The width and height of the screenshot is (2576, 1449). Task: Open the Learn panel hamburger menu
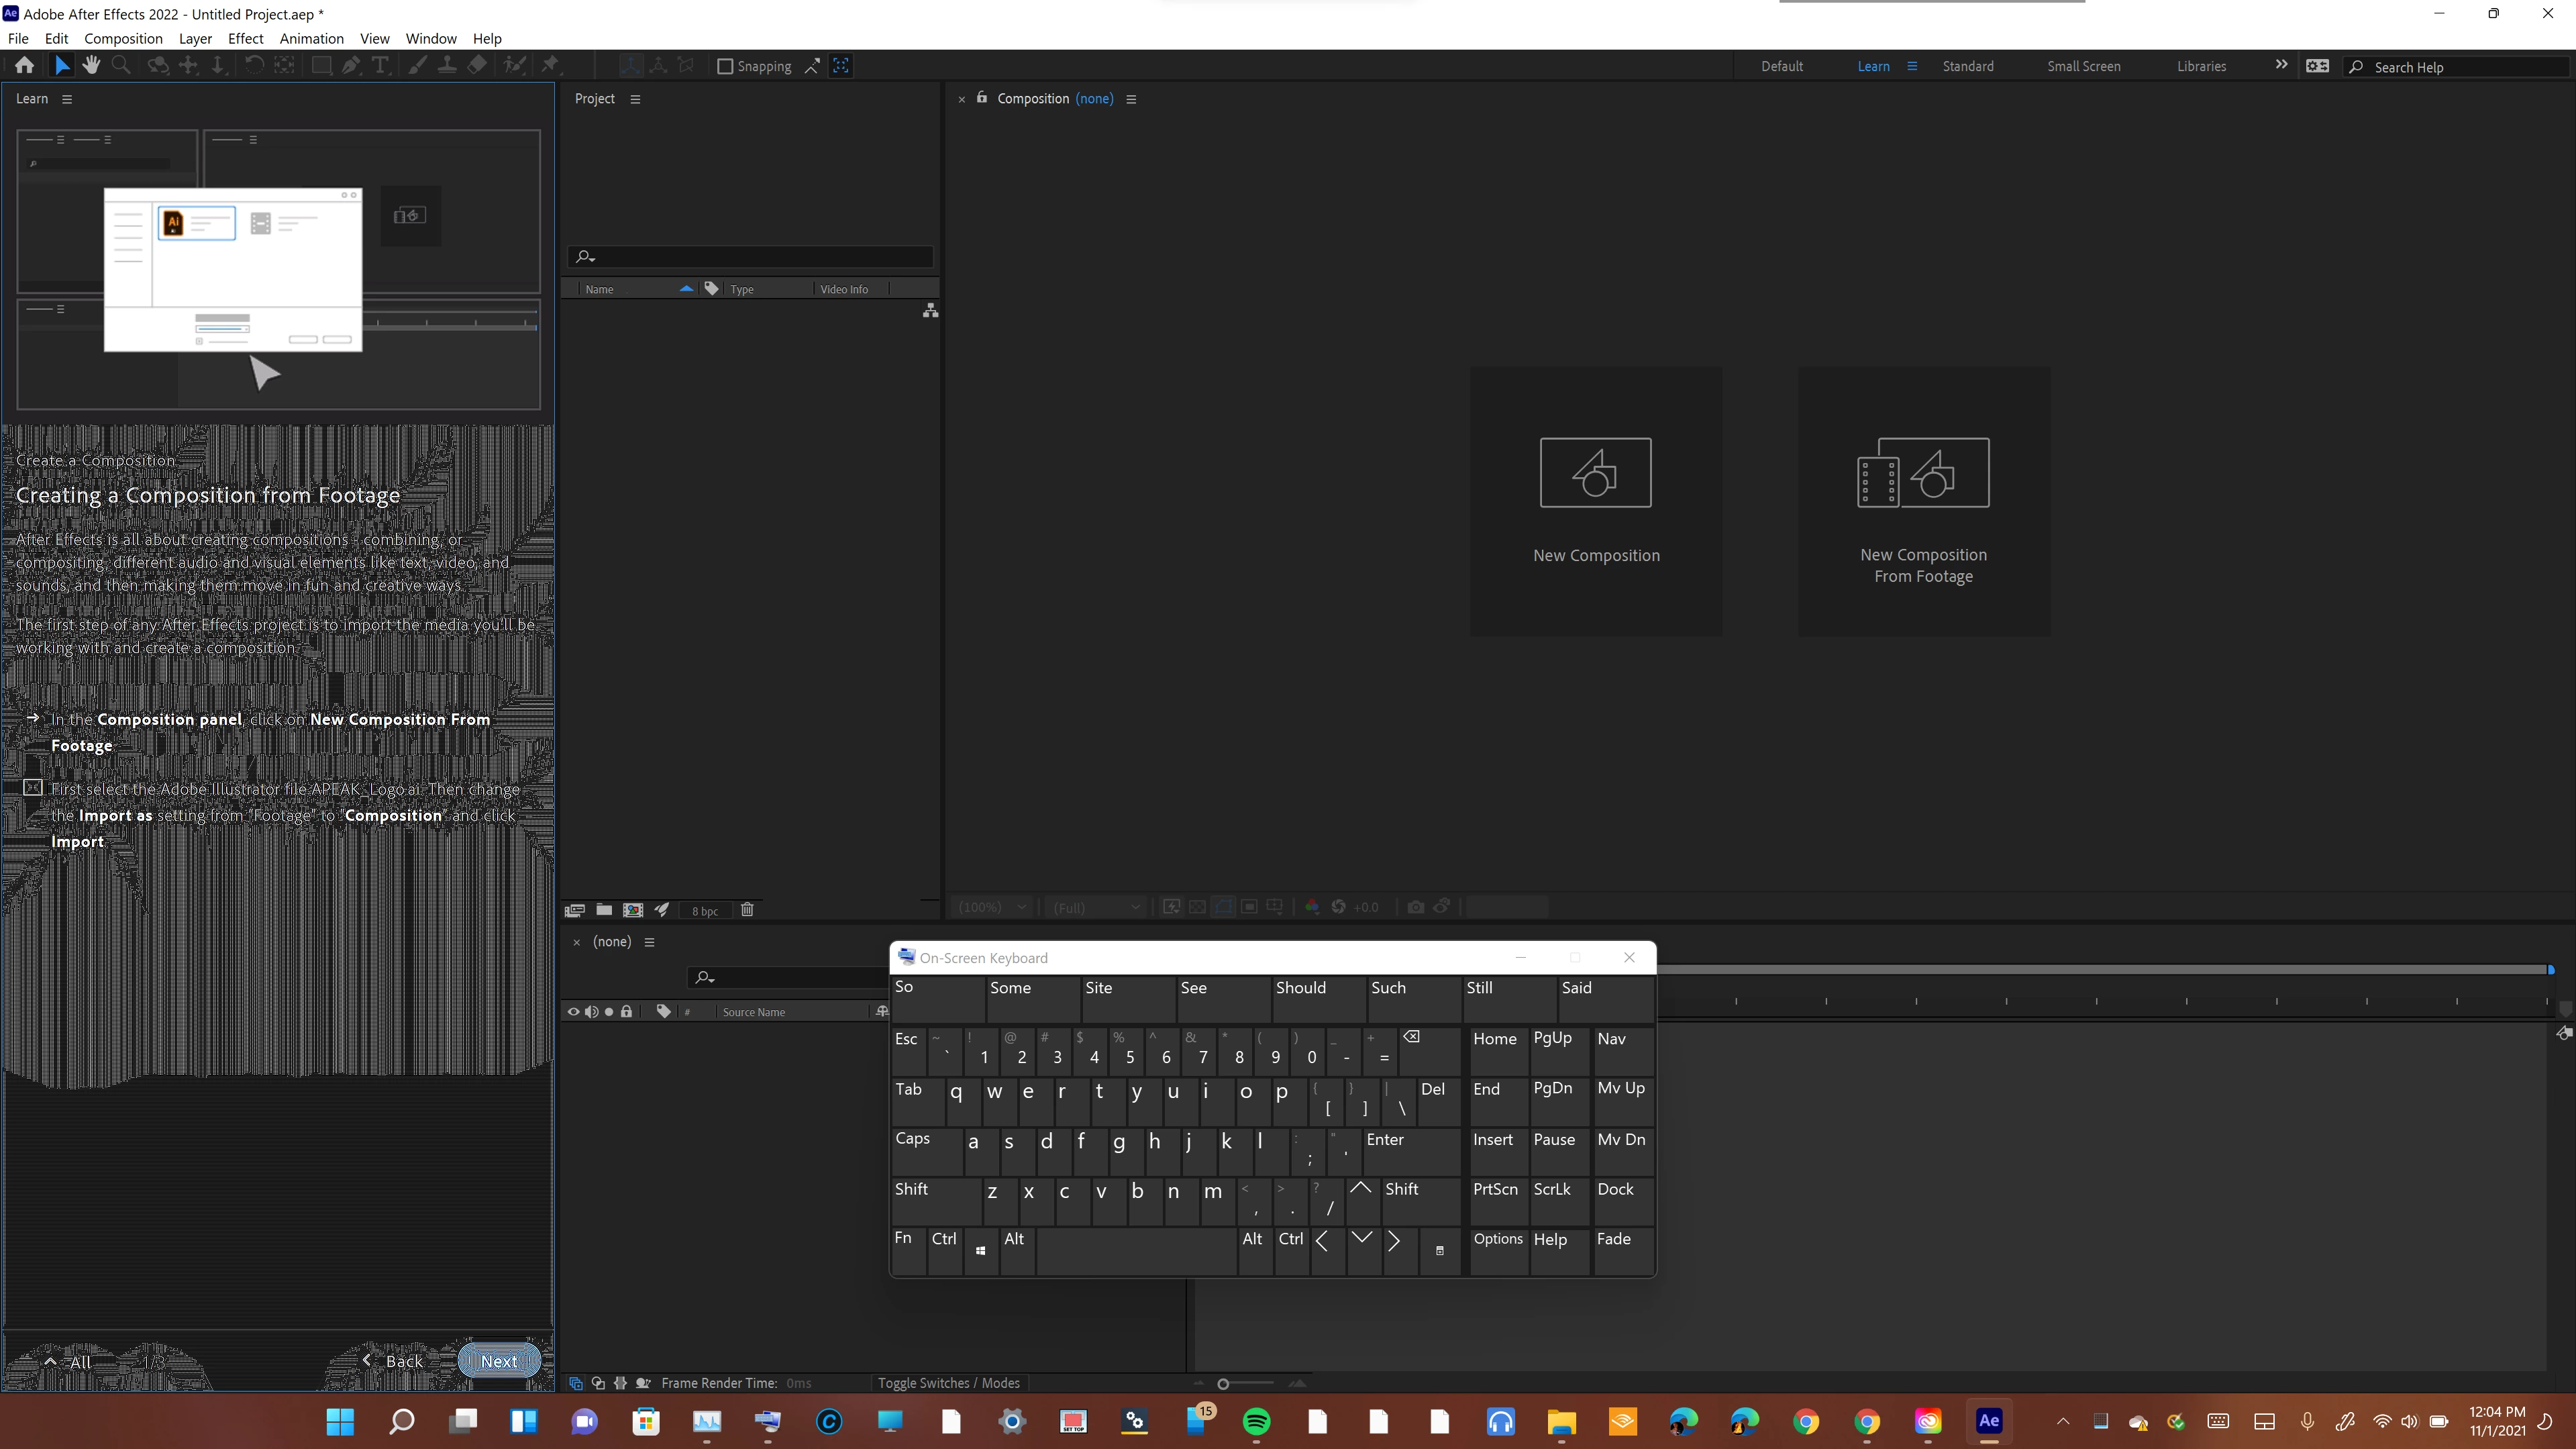pos(67,99)
